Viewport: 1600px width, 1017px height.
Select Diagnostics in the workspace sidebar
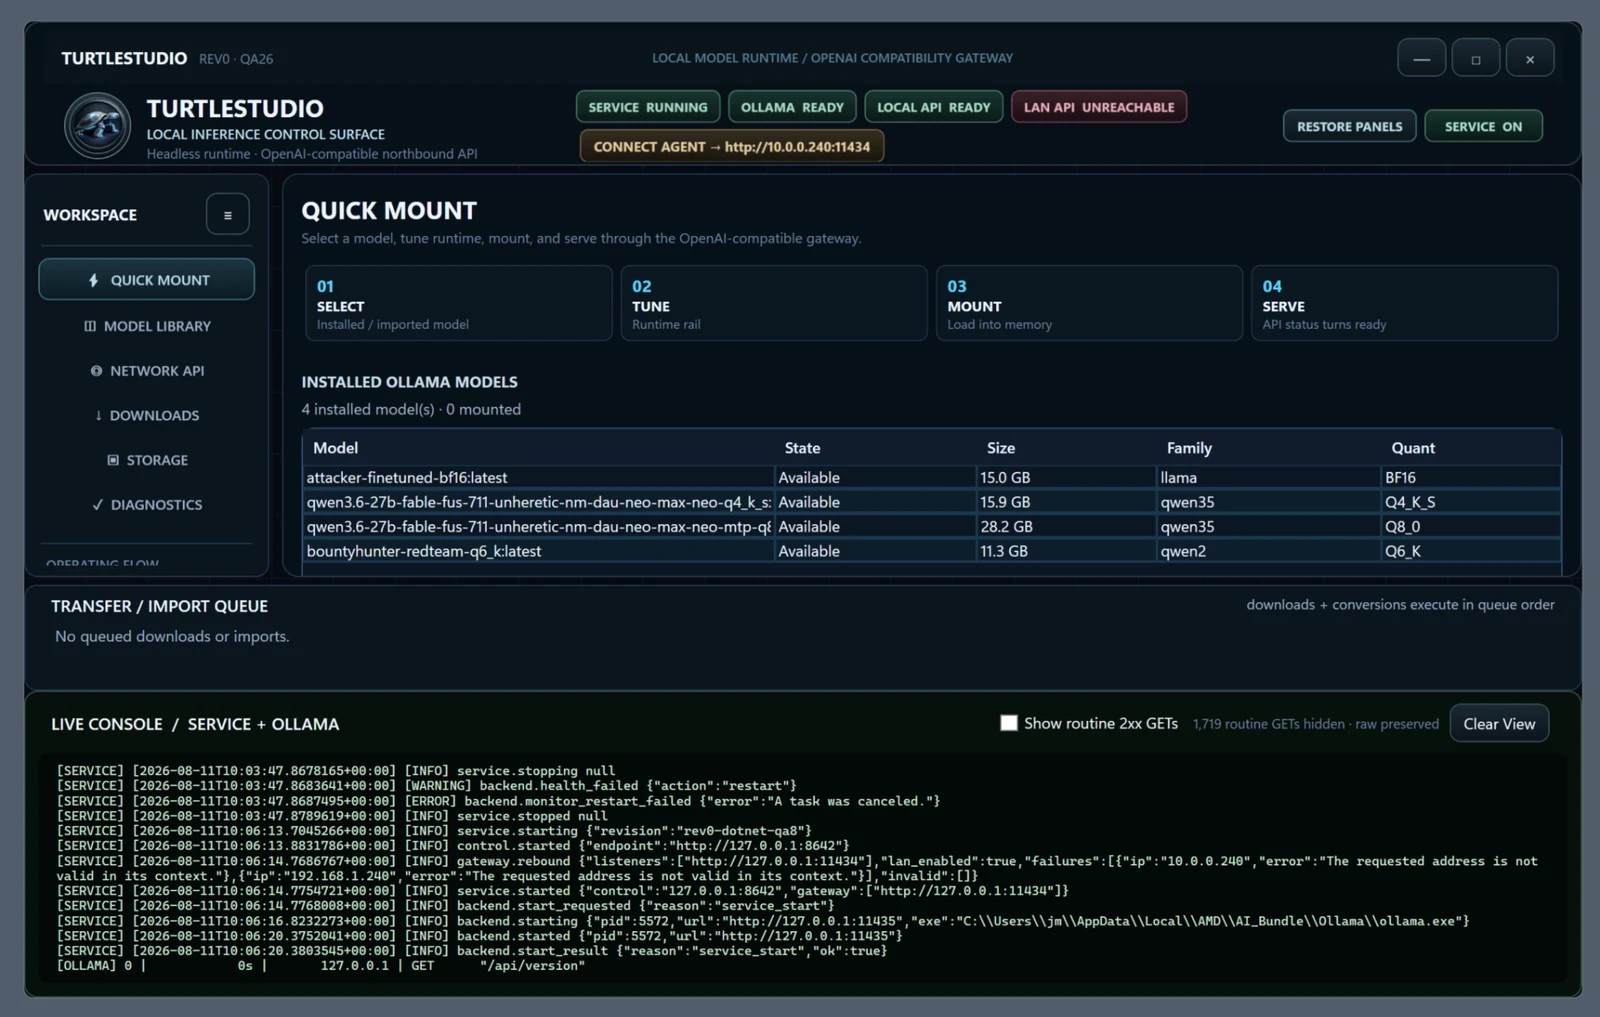pos(147,505)
